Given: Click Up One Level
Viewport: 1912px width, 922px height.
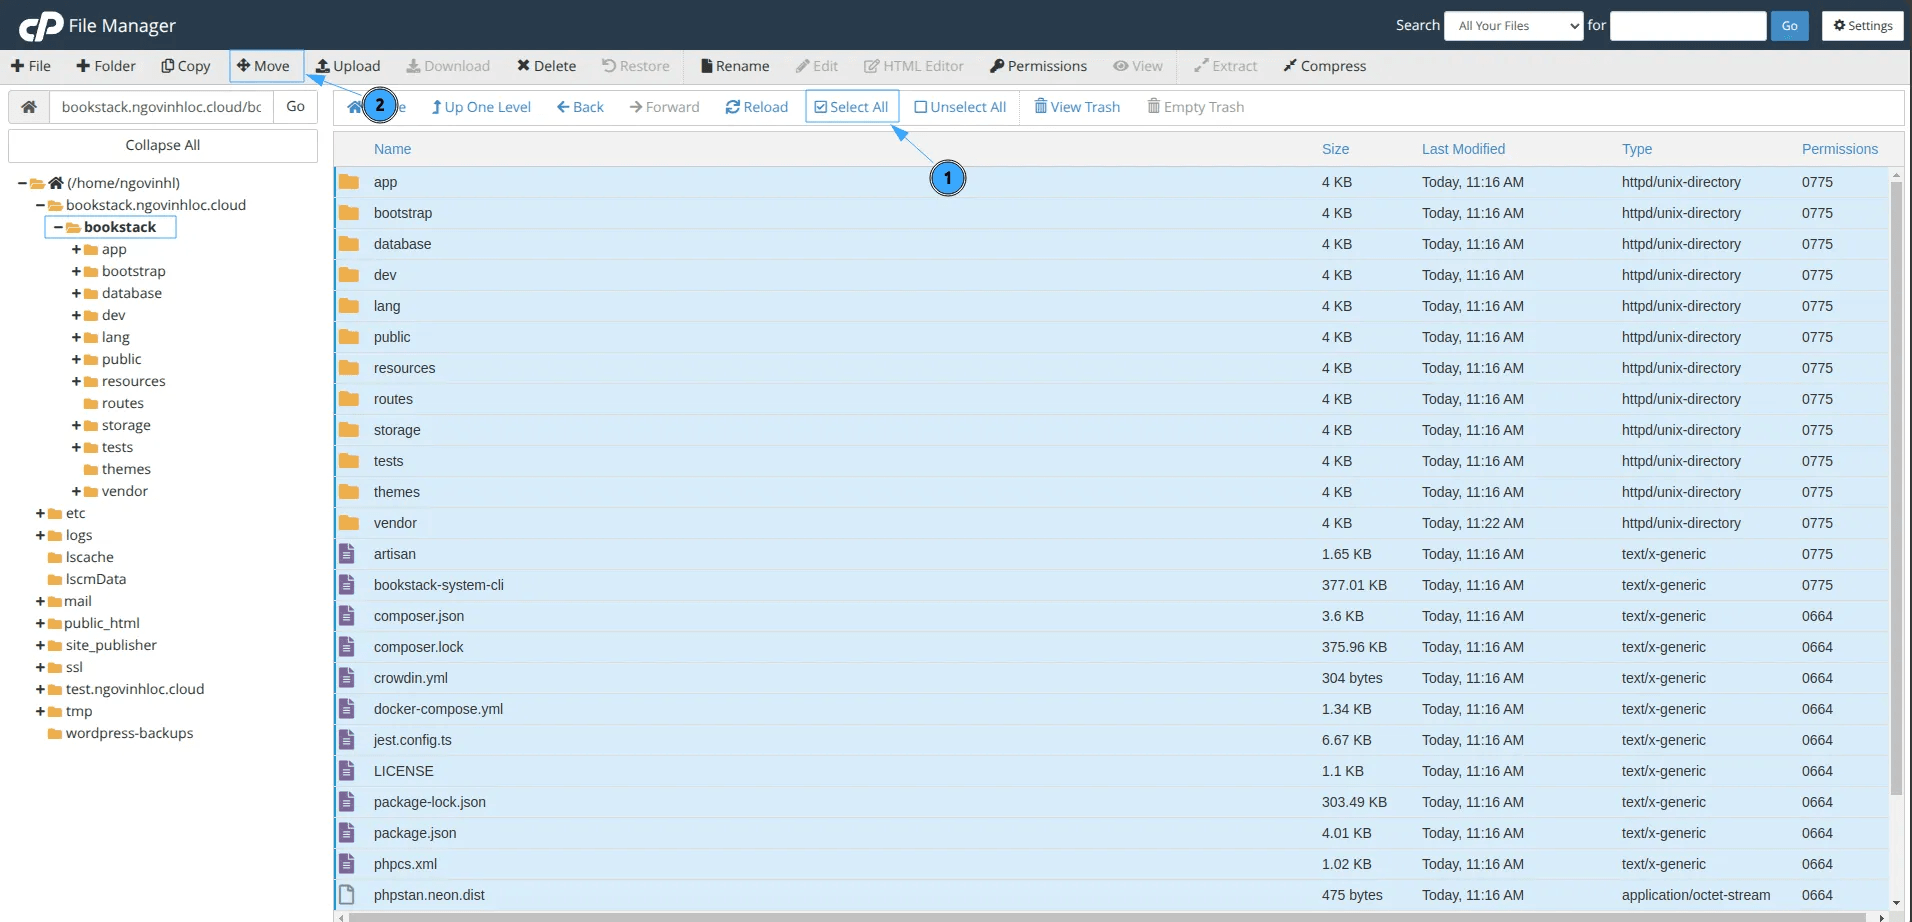Looking at the screenshot, I should click(x=480, y=106).
